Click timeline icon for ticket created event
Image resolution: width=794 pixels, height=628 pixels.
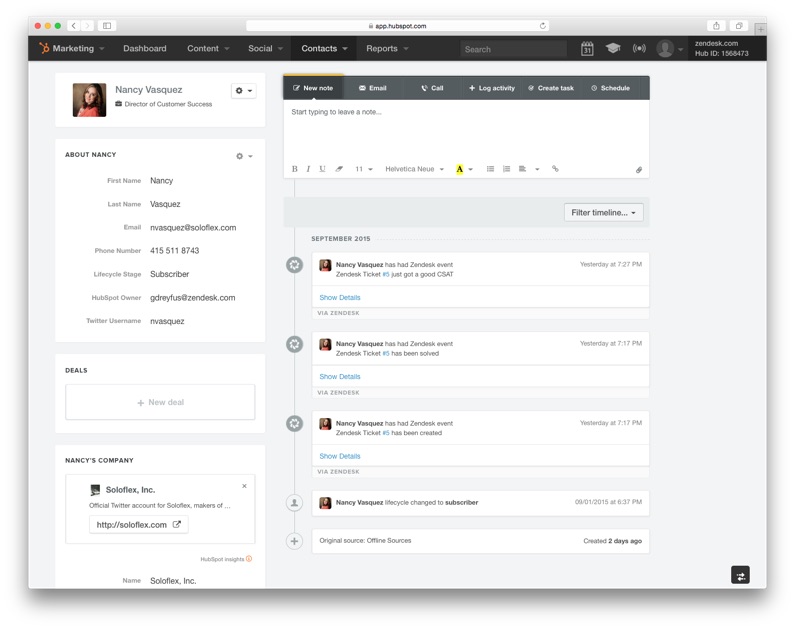[x=294, y=423]
